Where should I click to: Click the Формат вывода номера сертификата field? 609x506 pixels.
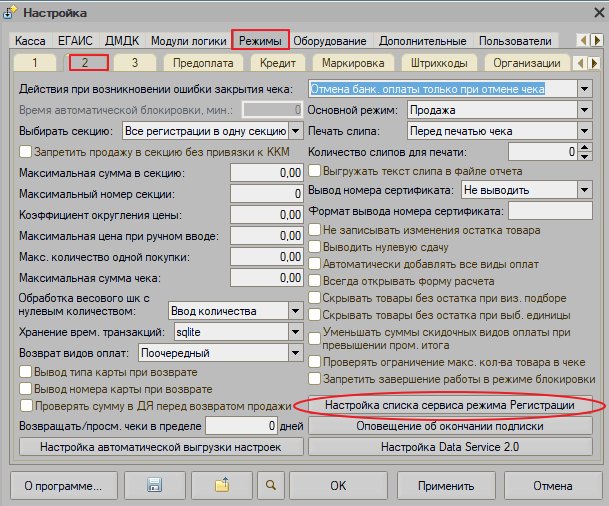pyautogui.click(x=550, y=211)
